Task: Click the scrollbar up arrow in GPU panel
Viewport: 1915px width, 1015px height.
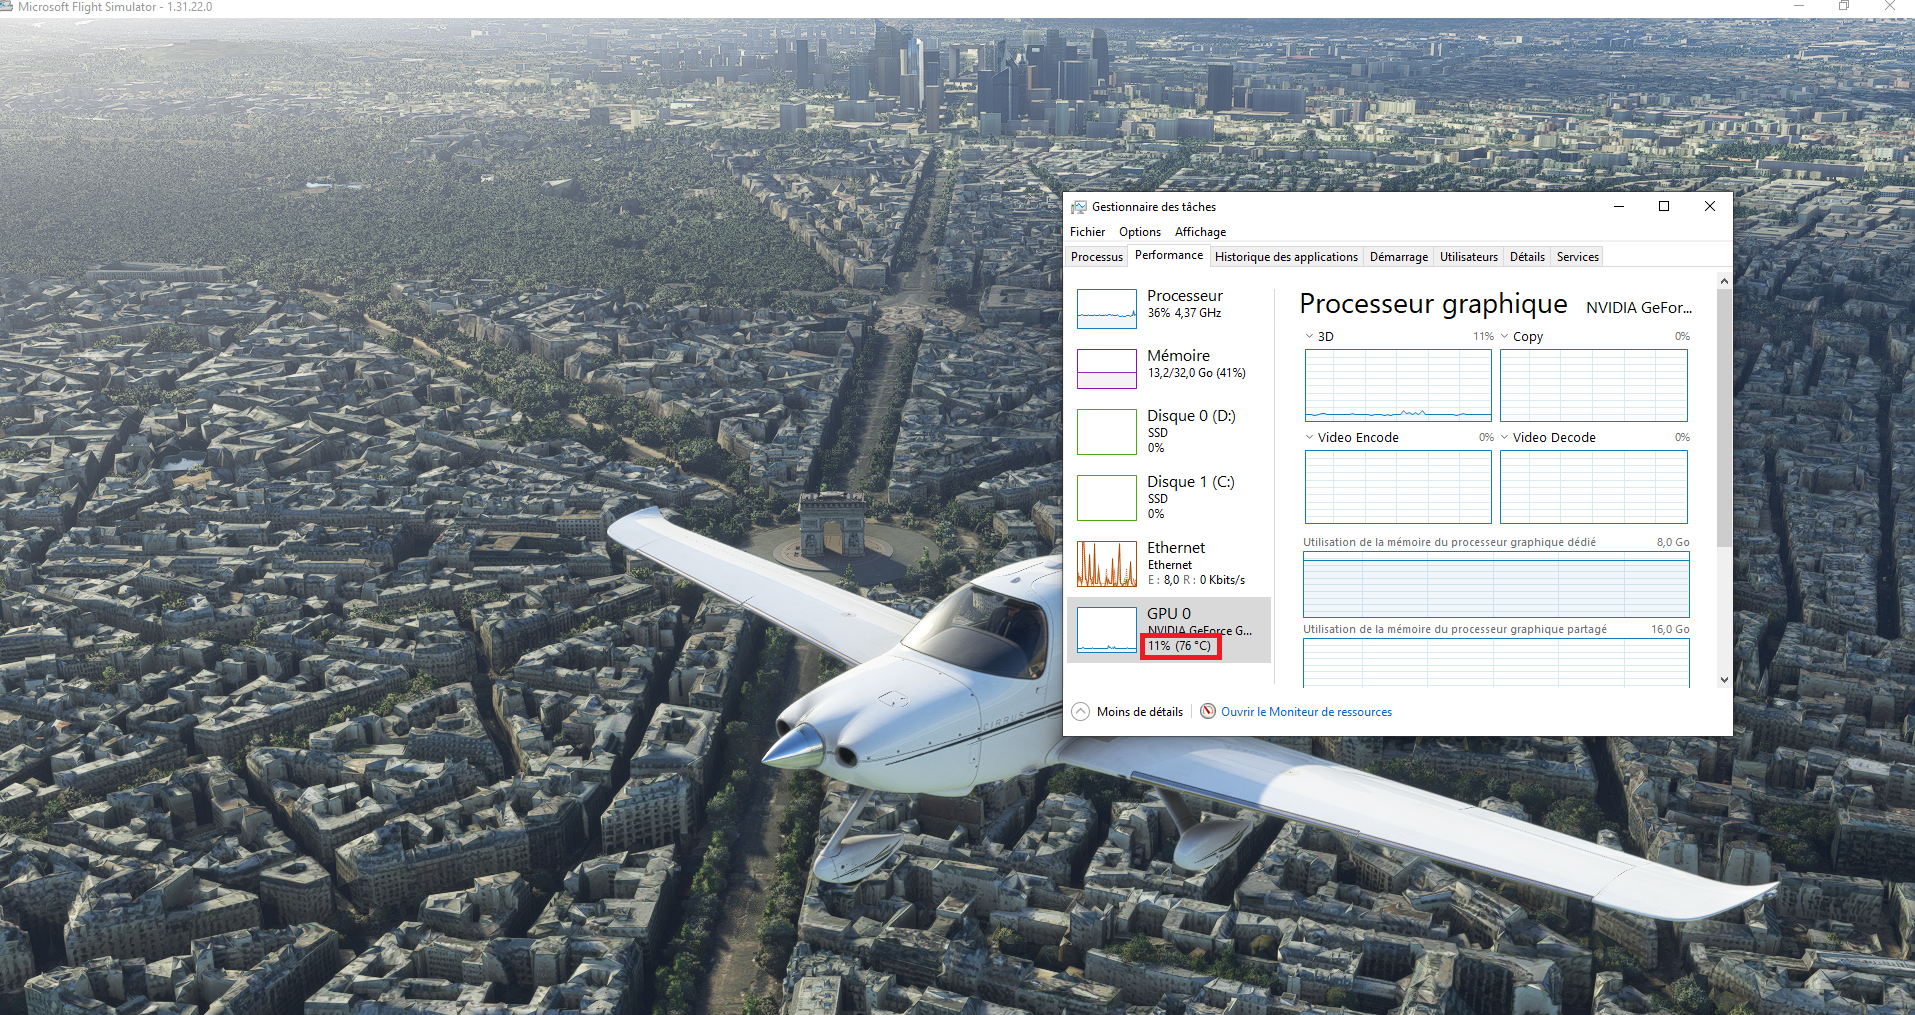Action: 1724,281
